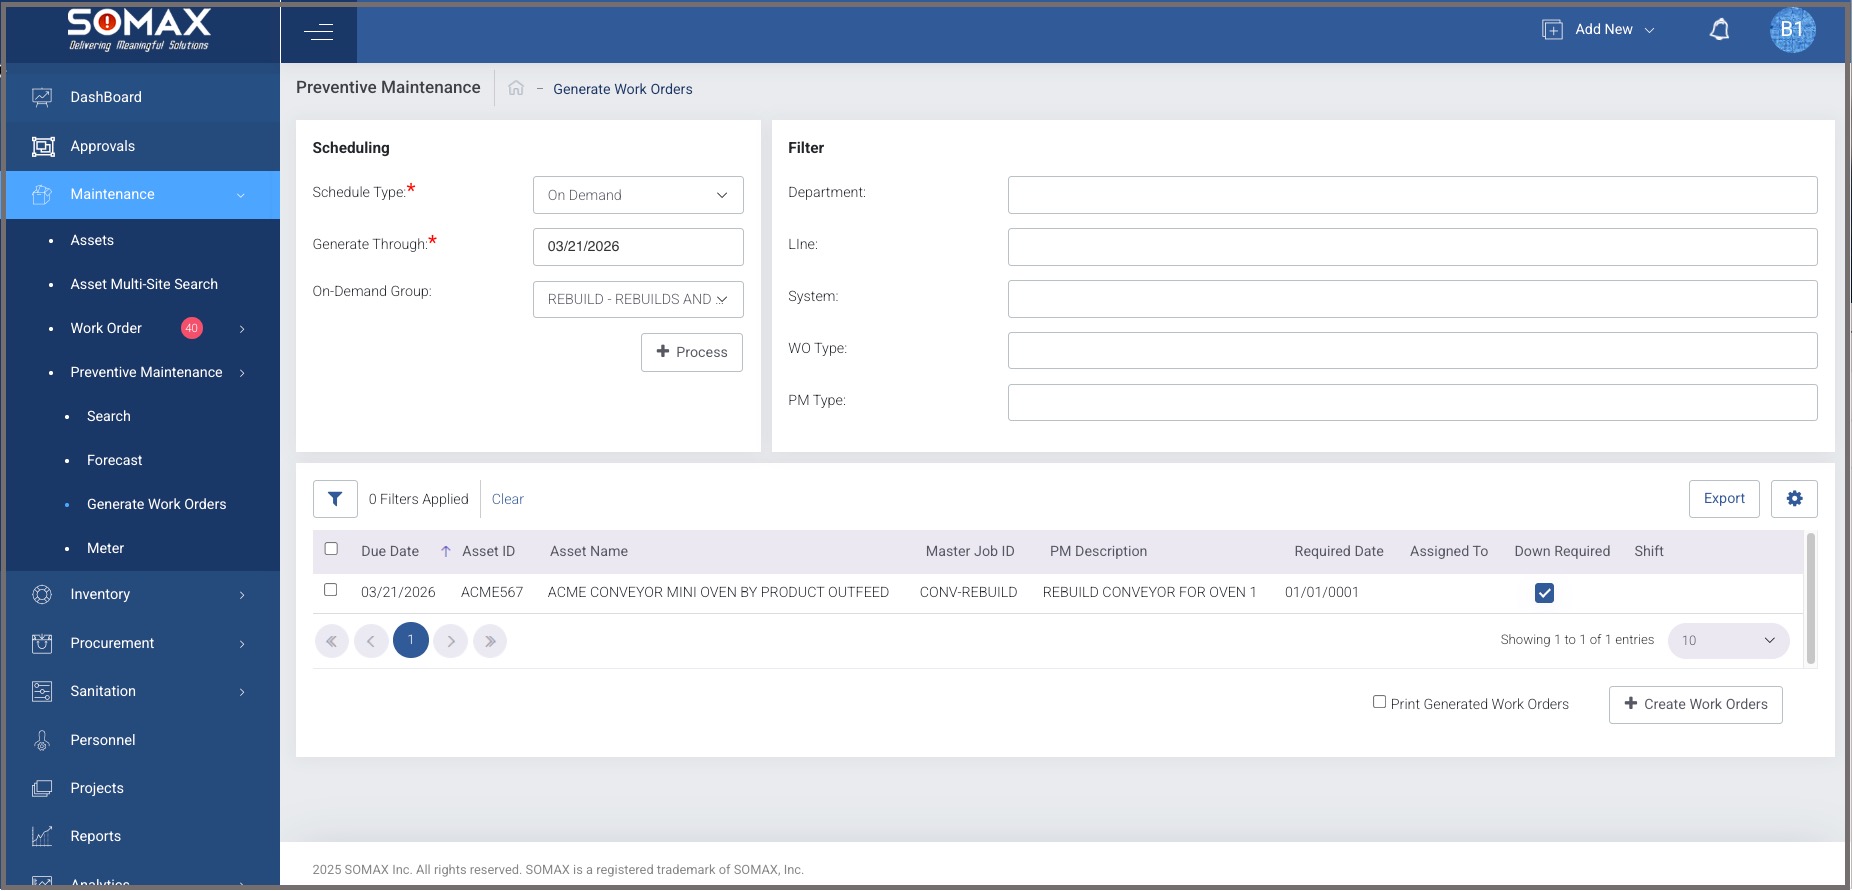Go to the first page of results

coord(332,641)
